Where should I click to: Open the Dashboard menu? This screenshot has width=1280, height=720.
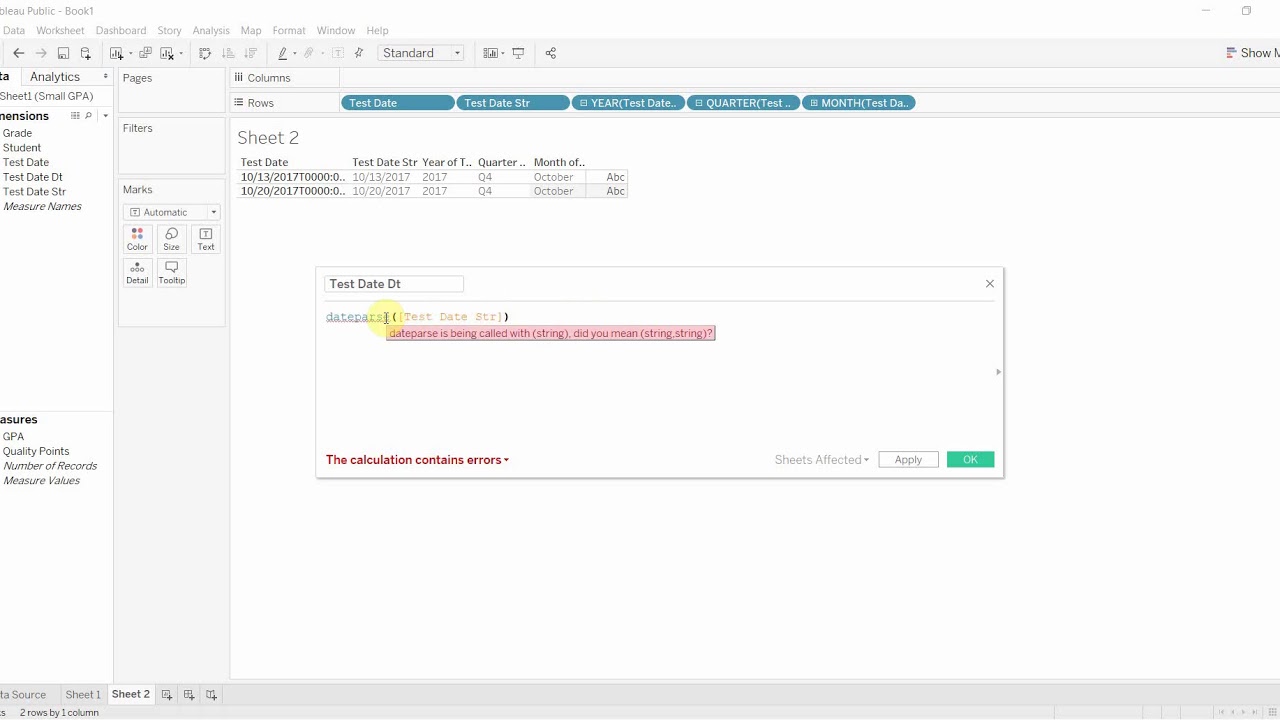(x=121, y=31)
